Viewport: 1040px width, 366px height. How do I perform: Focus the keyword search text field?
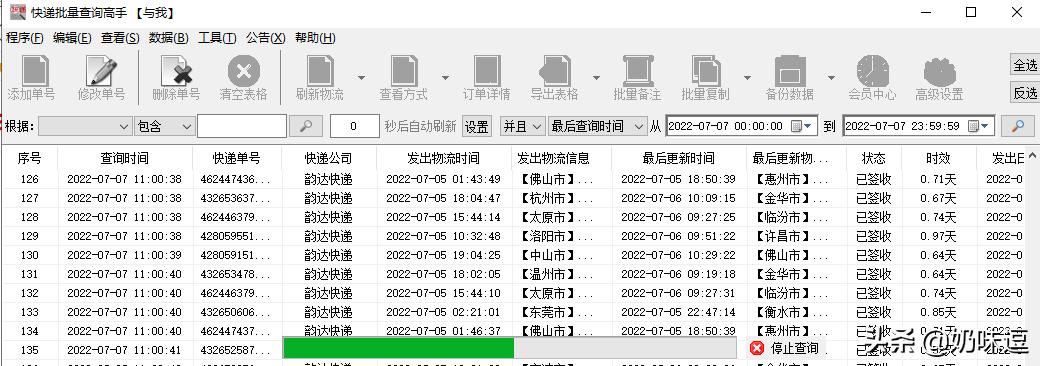point(241,126)
